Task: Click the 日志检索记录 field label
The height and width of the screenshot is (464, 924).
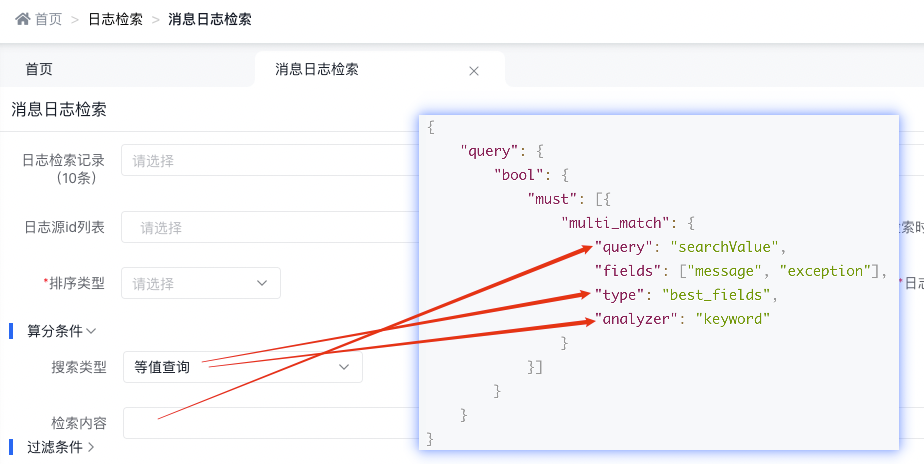Action: tap(64, 169)
